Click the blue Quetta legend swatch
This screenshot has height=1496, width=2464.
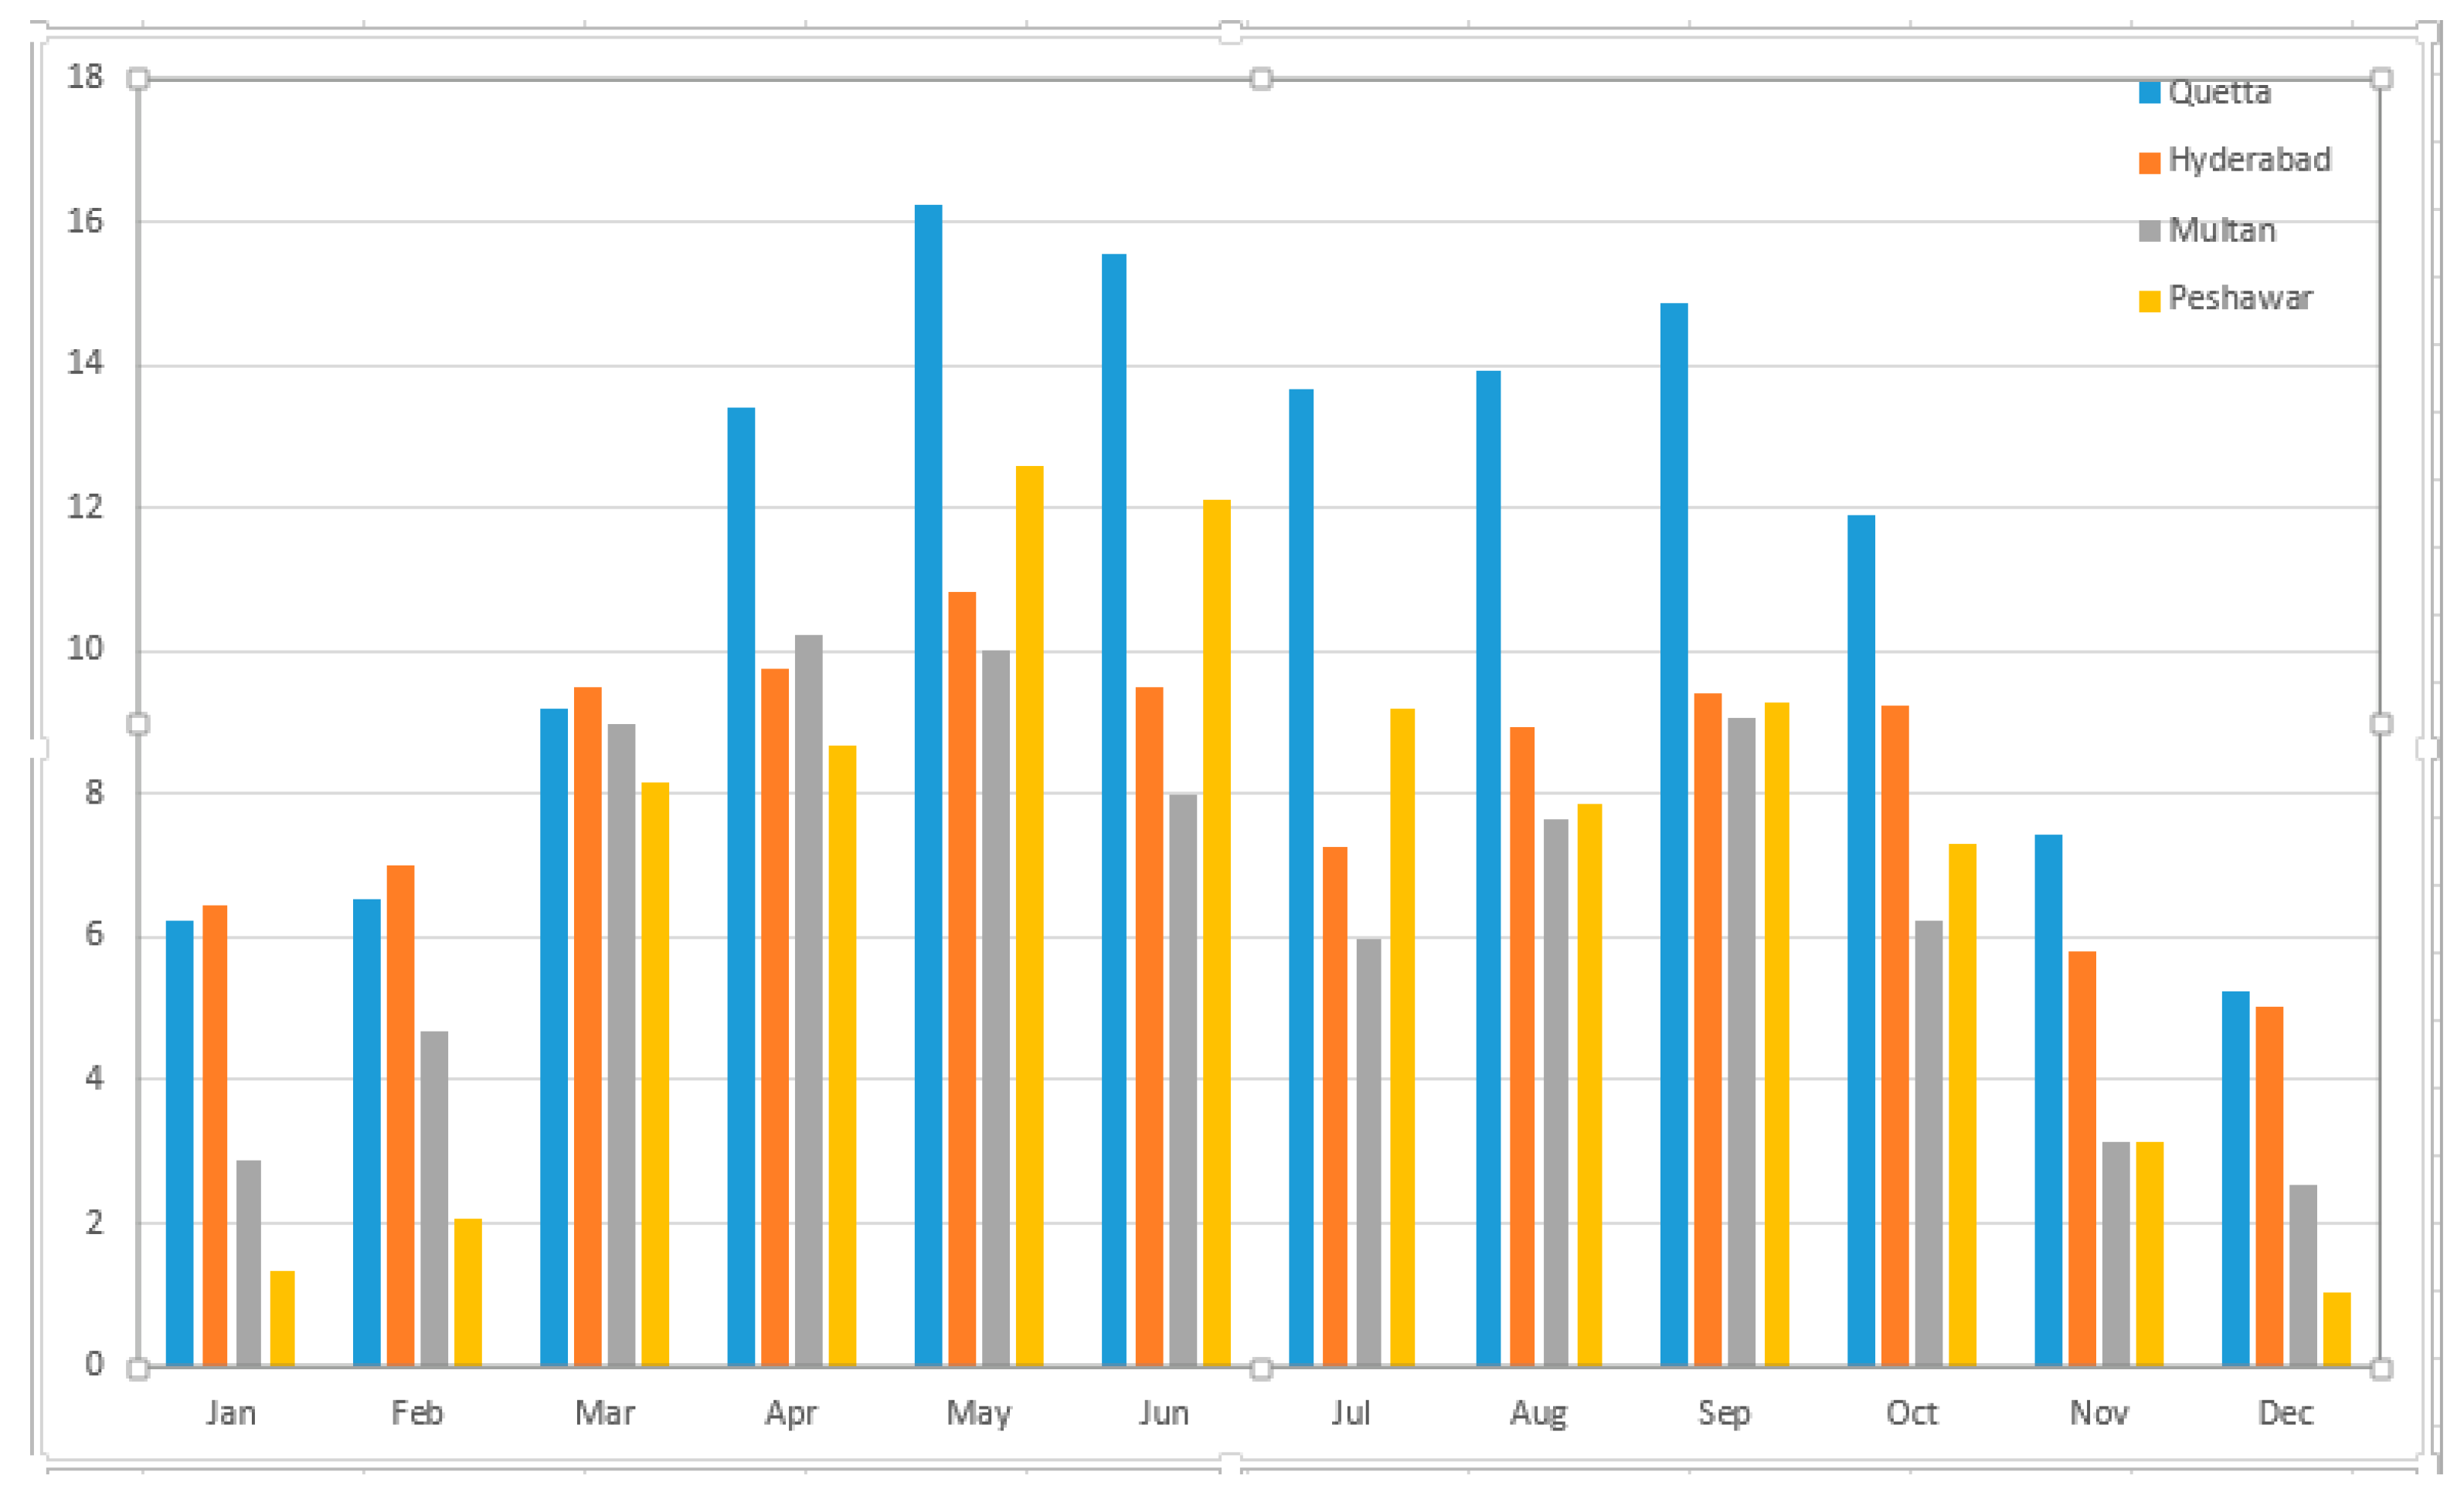pyautogui.click(x=2149, y=93)
